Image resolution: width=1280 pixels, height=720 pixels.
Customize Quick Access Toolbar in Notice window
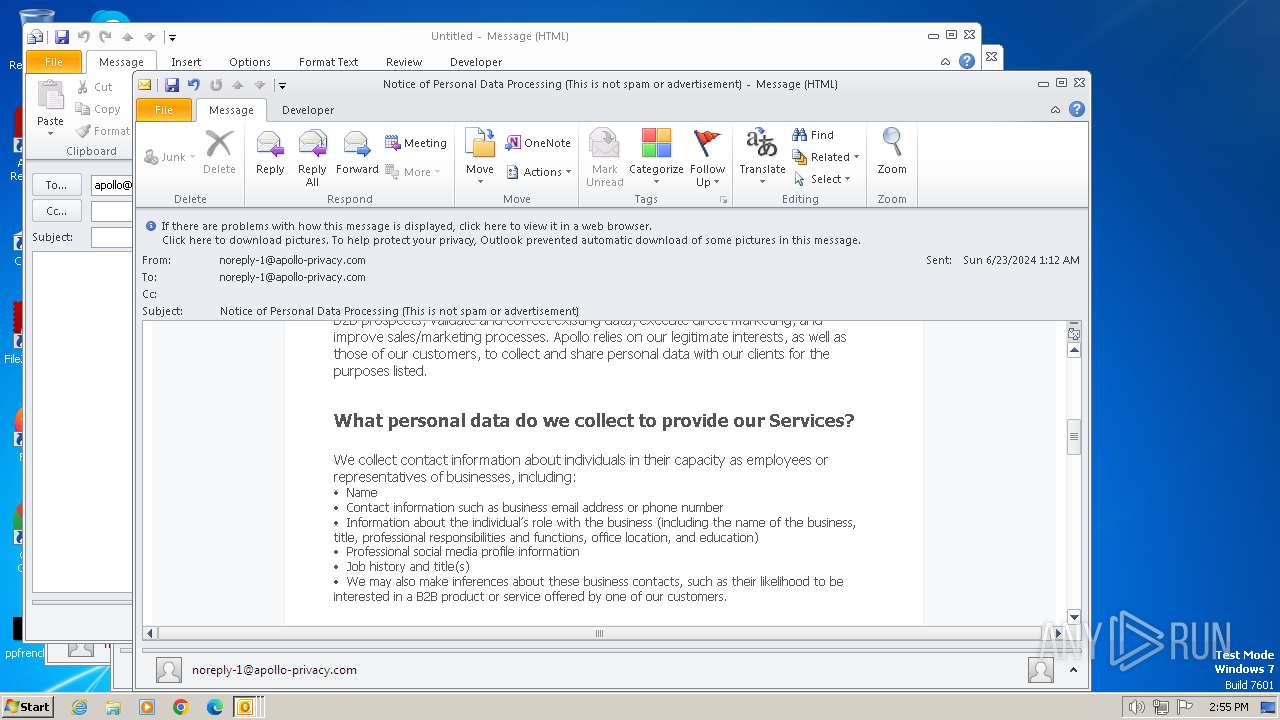283,86
